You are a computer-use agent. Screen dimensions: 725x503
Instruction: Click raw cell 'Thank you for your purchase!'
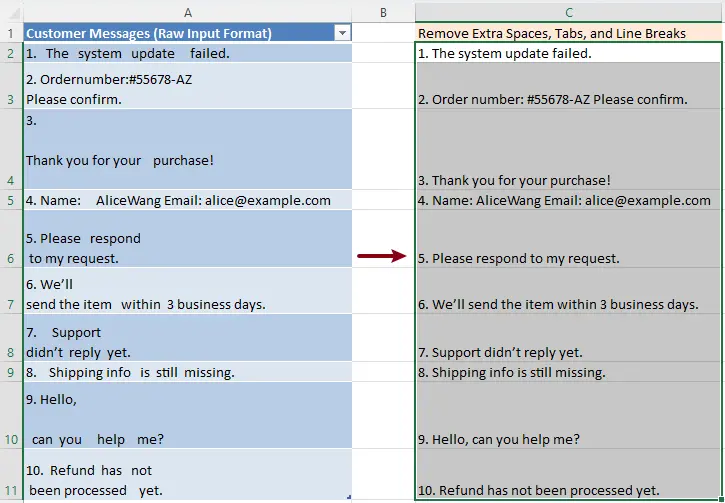pyautogui.click(x=187, y=150)
